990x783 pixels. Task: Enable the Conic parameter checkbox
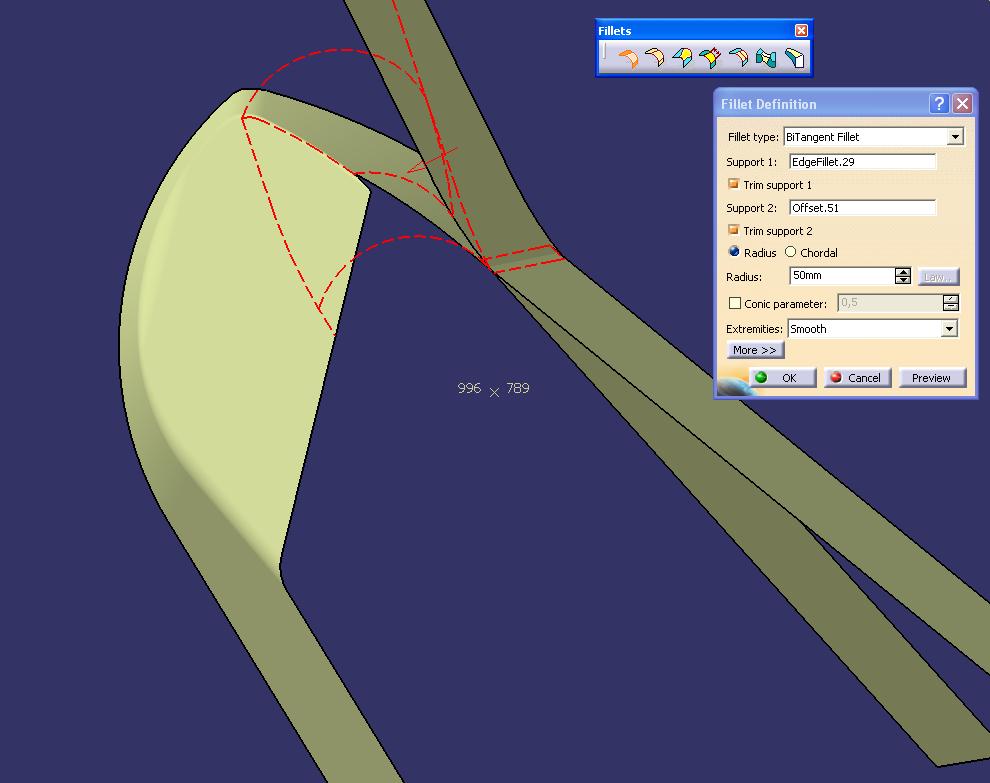pos(734,303)
